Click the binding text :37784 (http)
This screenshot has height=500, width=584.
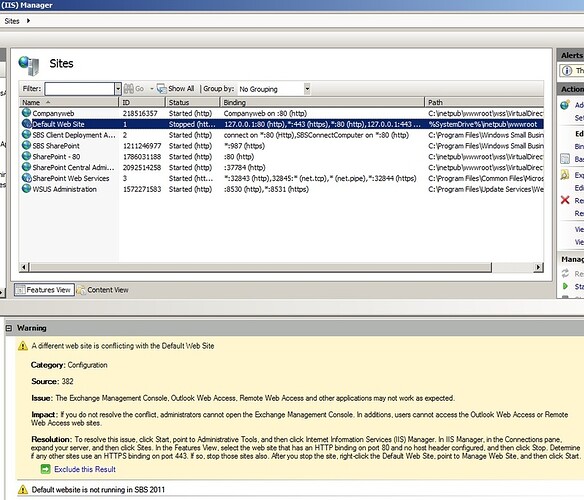(x=244, y=168)
